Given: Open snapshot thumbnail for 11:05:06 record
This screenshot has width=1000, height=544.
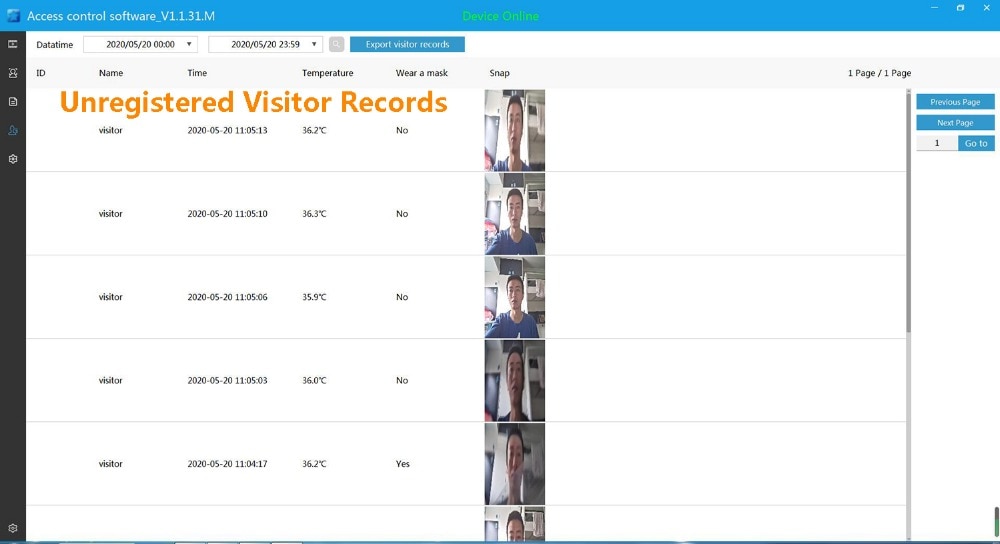Looking at the screenshot, I should (515, 297).
